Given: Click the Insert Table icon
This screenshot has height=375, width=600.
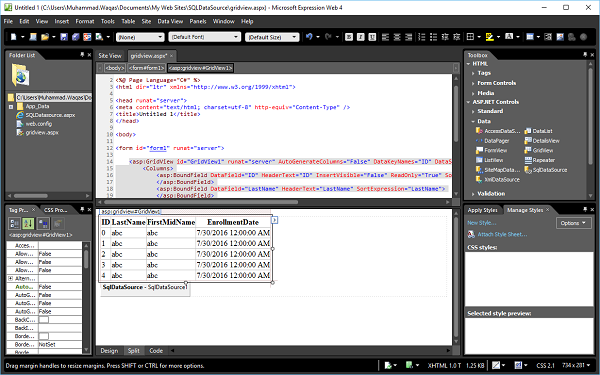Looking at the screenshot, I should (530, 37).
